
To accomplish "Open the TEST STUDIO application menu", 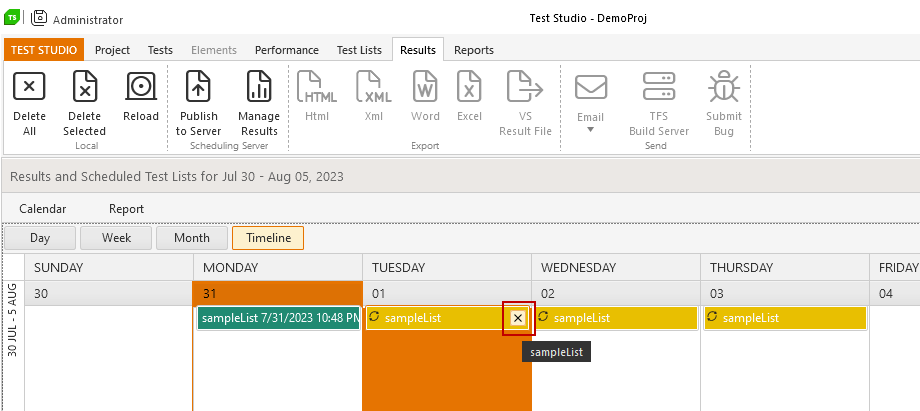I will click(44, 50).
